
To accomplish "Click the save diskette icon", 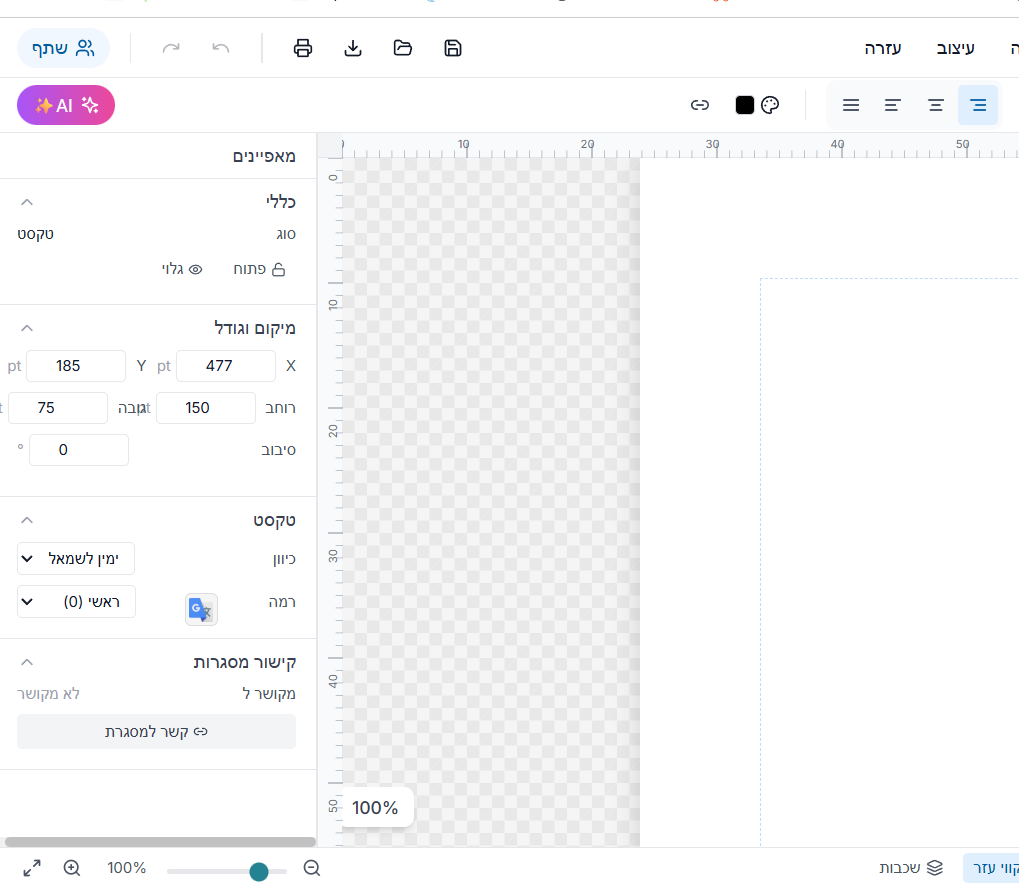I will [x=453, y=48].
